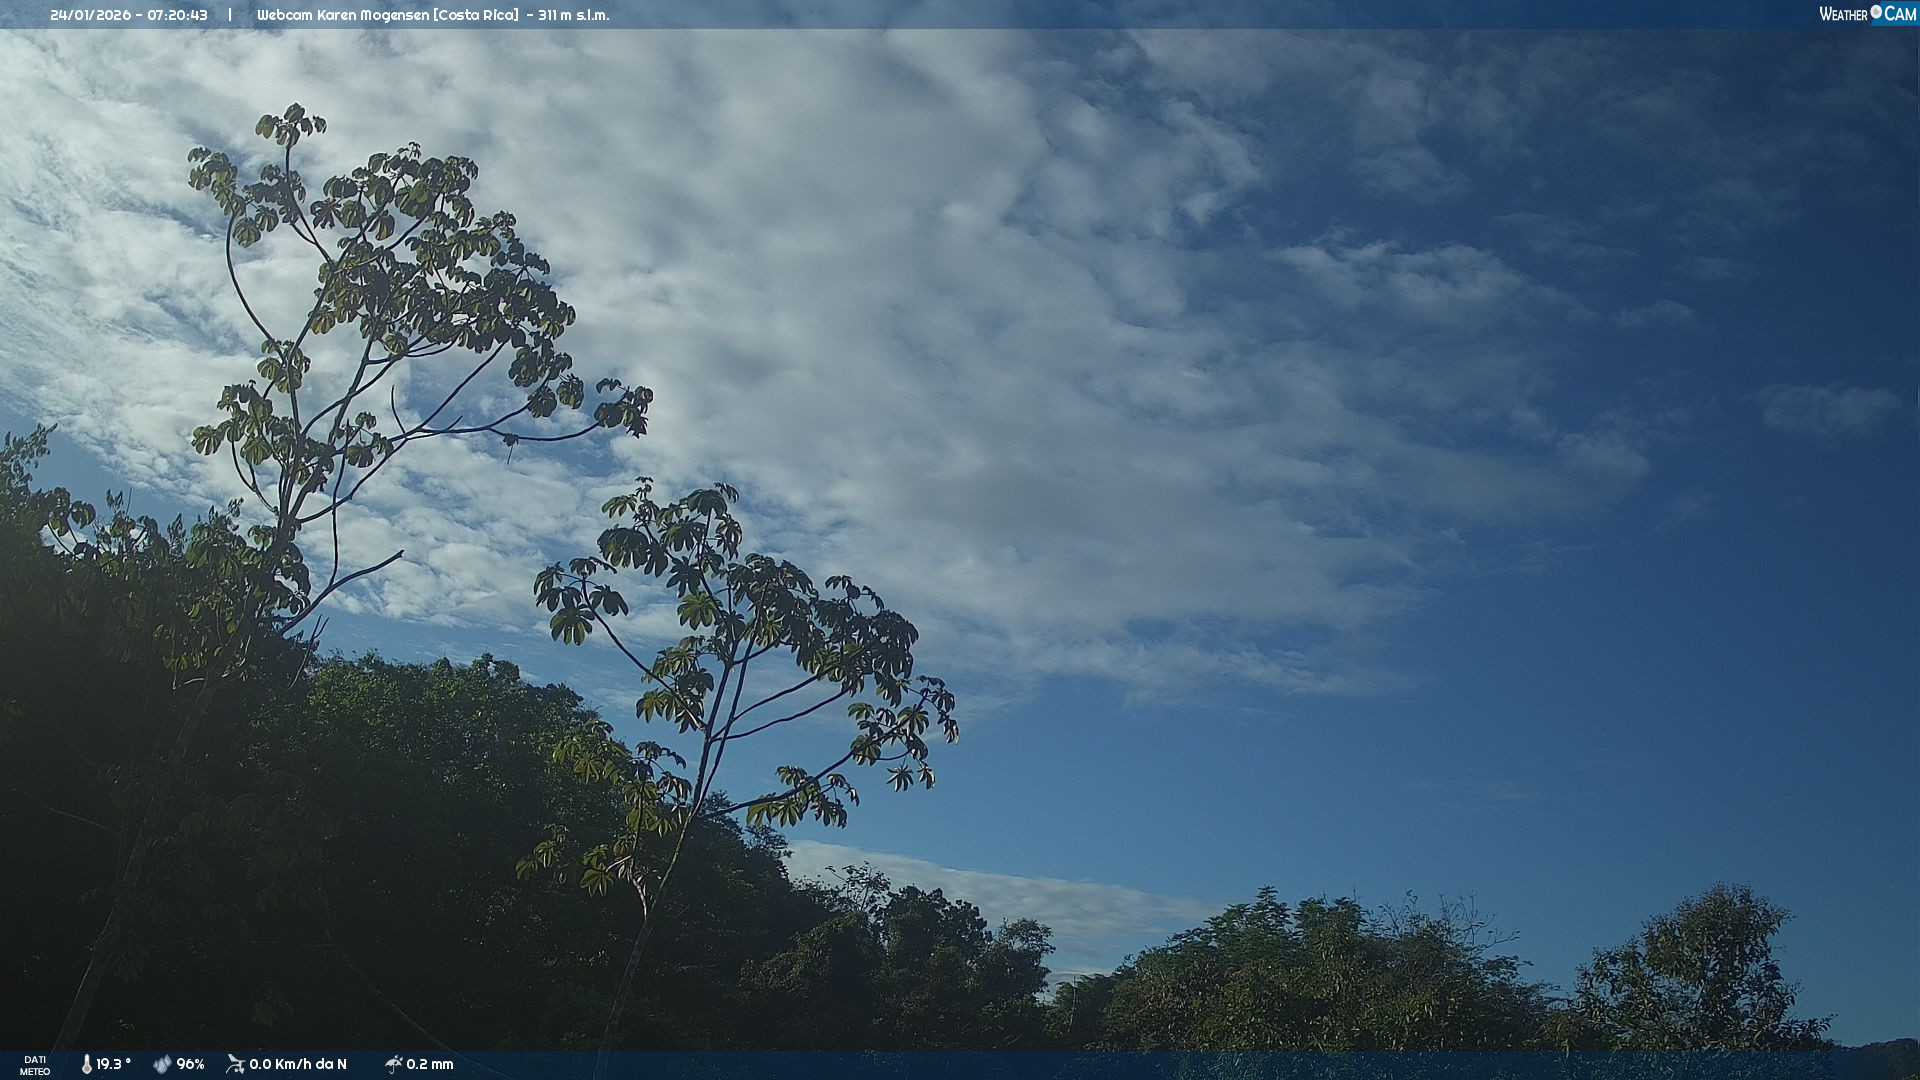The width and height of the screenshot is (1920, 1080).
Task: Click the 96% humidity value
Action: point(190,1064)
